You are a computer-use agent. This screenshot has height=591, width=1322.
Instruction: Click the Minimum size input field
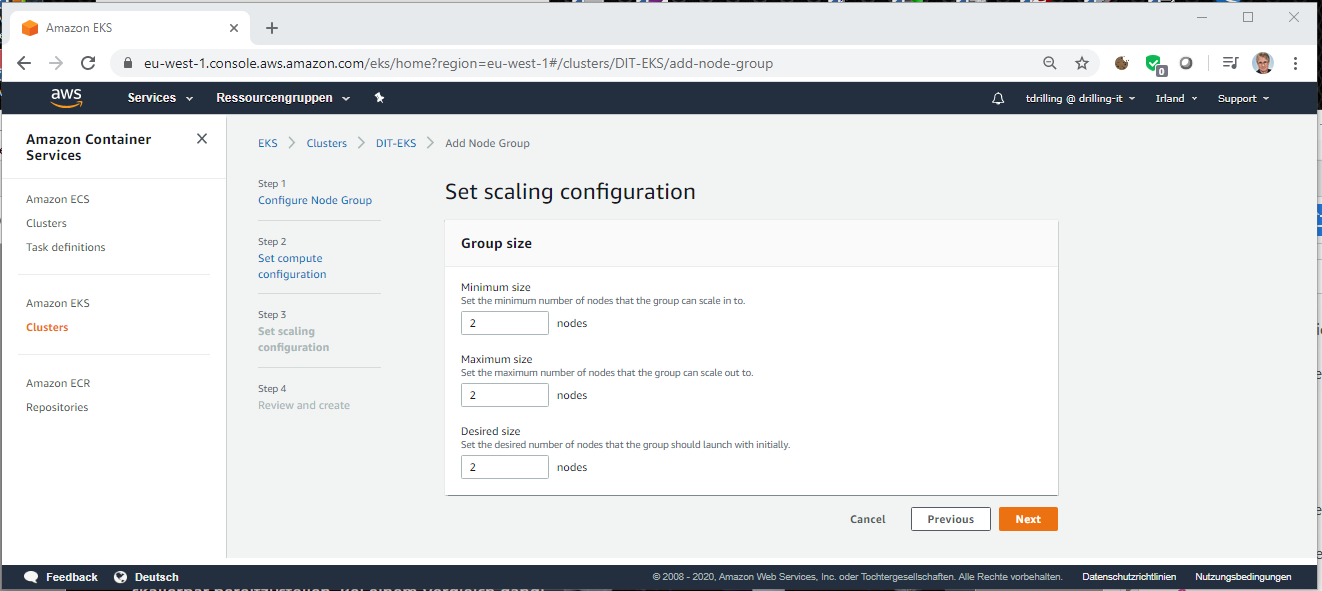tap(505, 323)
